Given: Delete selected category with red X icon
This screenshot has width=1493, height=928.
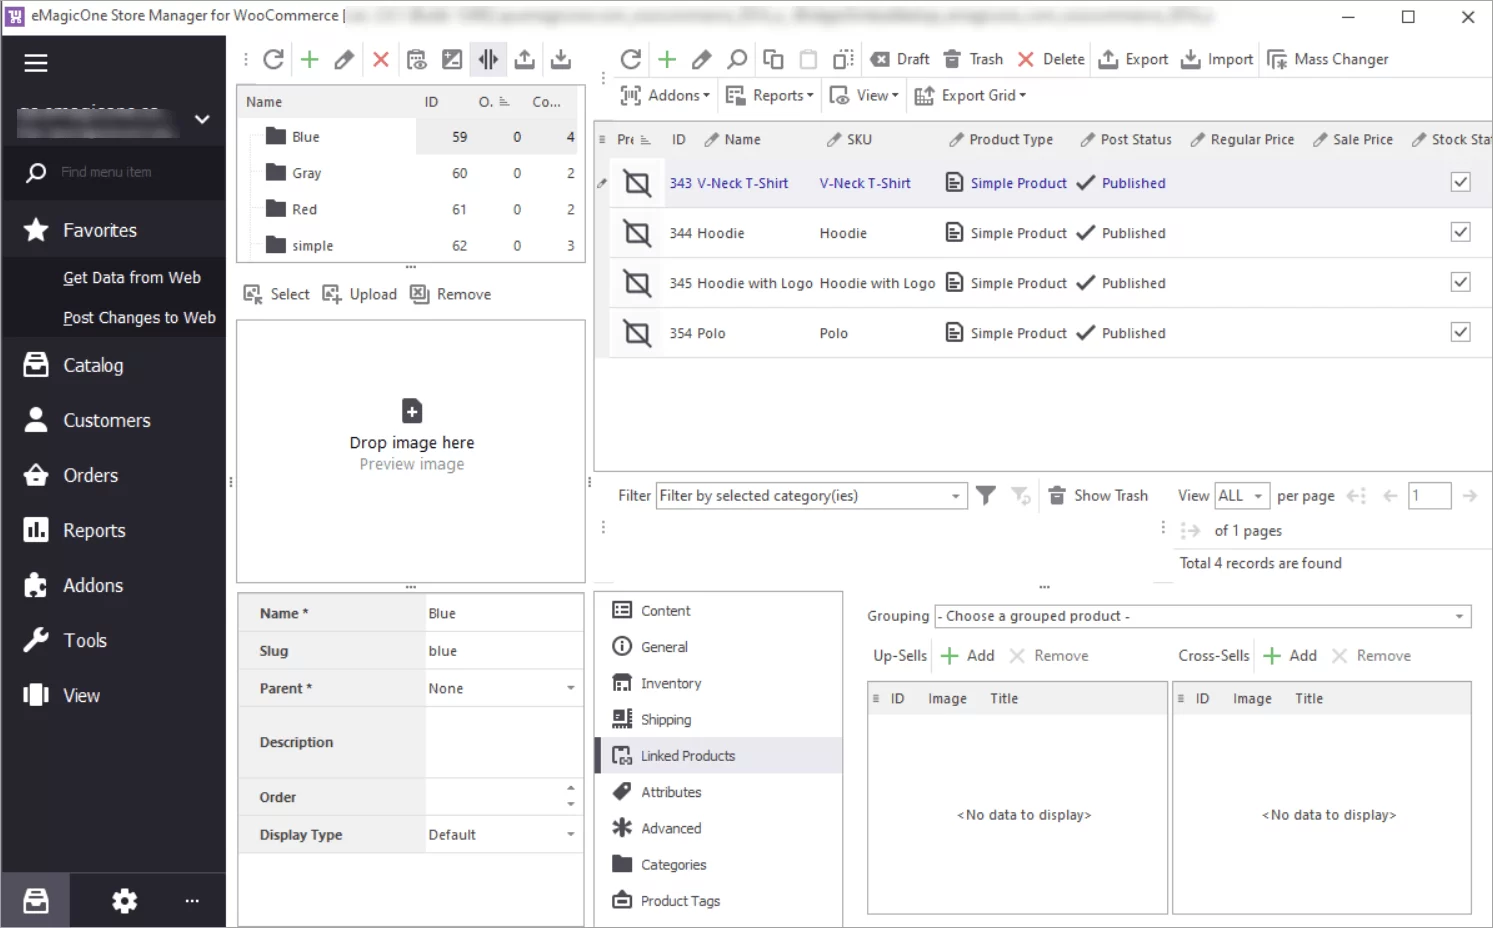Looking at the screenshot, I should pyautogui.click(x=380, y=59).
